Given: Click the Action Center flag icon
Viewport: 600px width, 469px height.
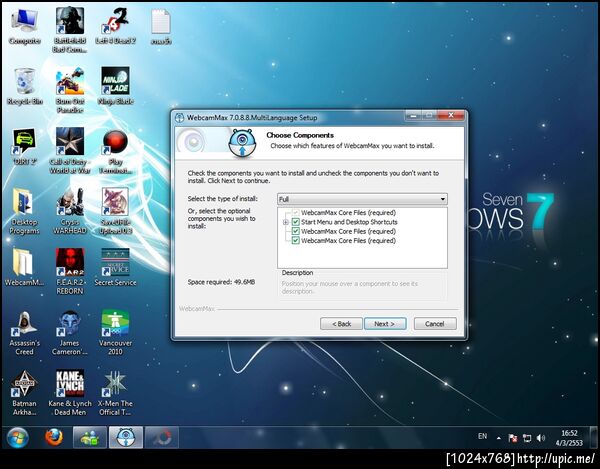Looking at the screenshot, I should (x=513, y=438).
